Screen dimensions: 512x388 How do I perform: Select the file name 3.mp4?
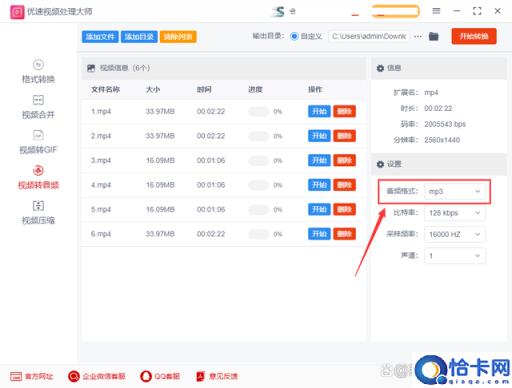[101, 160]
